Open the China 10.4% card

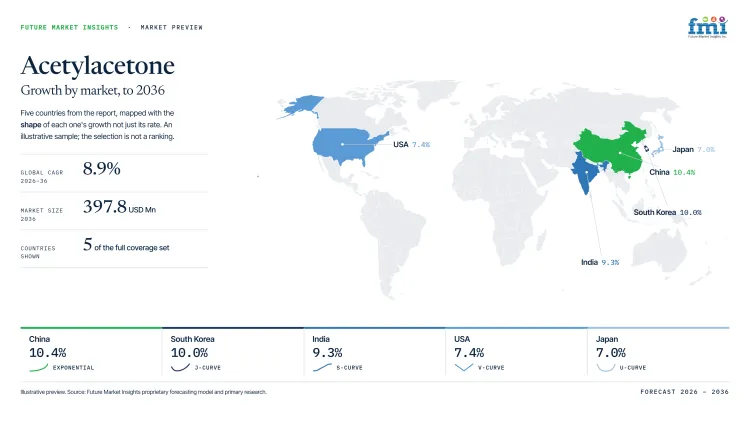(x=91, y=352)
